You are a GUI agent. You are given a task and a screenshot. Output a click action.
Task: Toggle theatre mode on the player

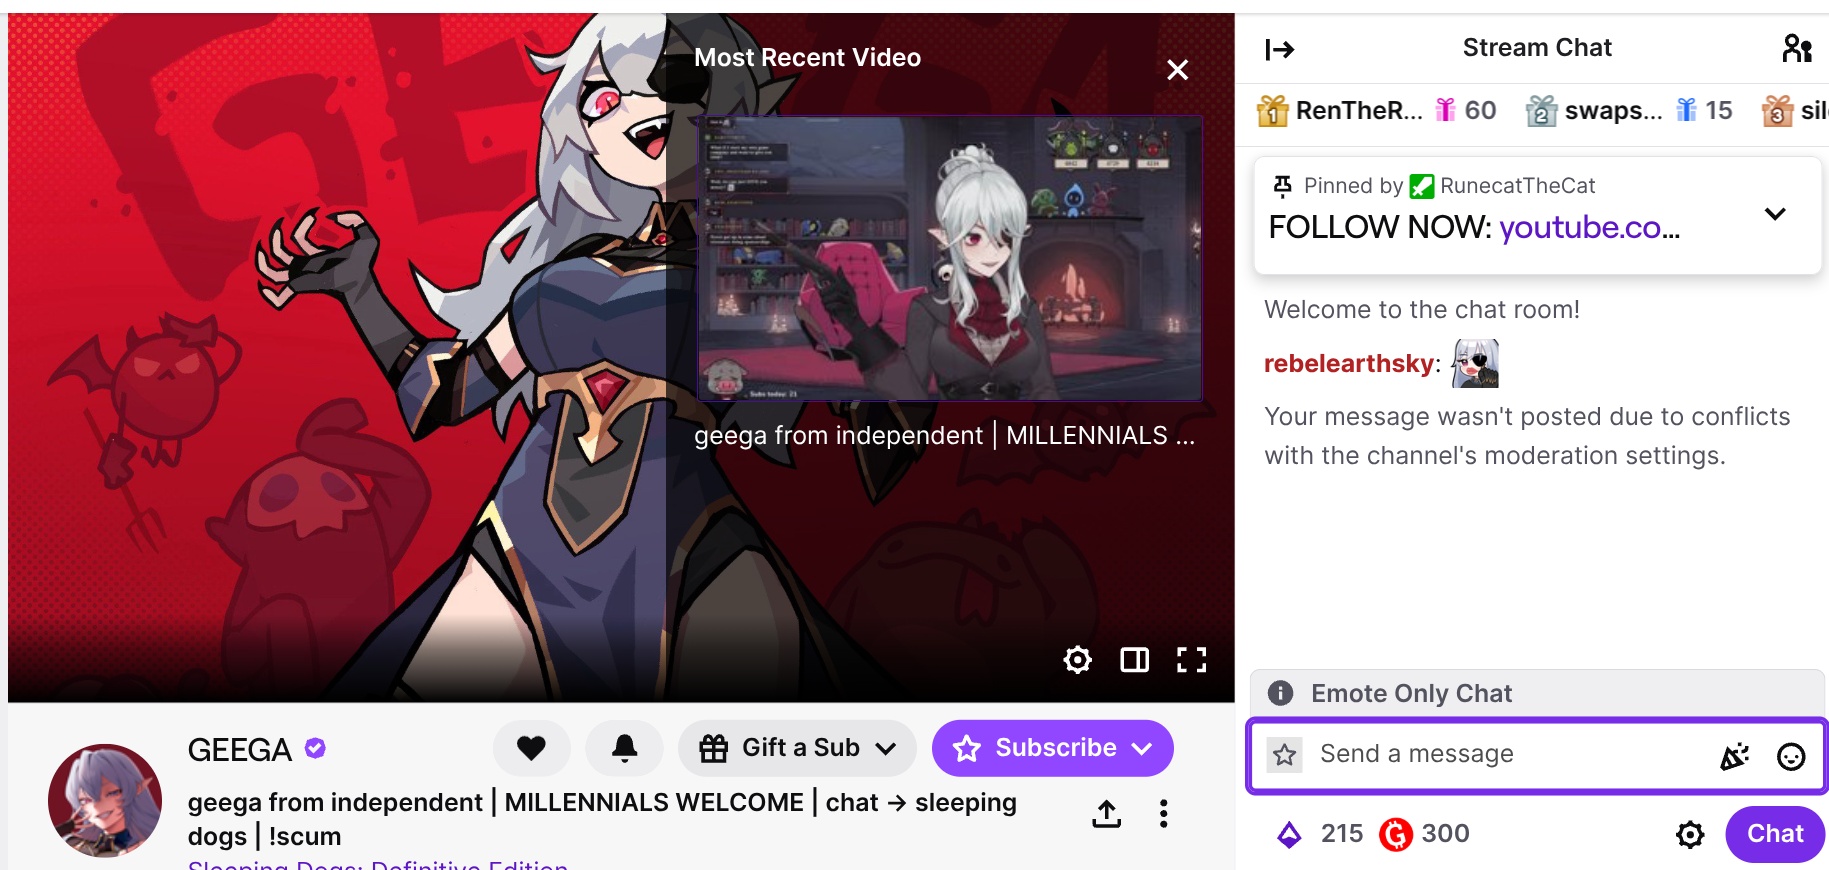tap(1134, 660)
